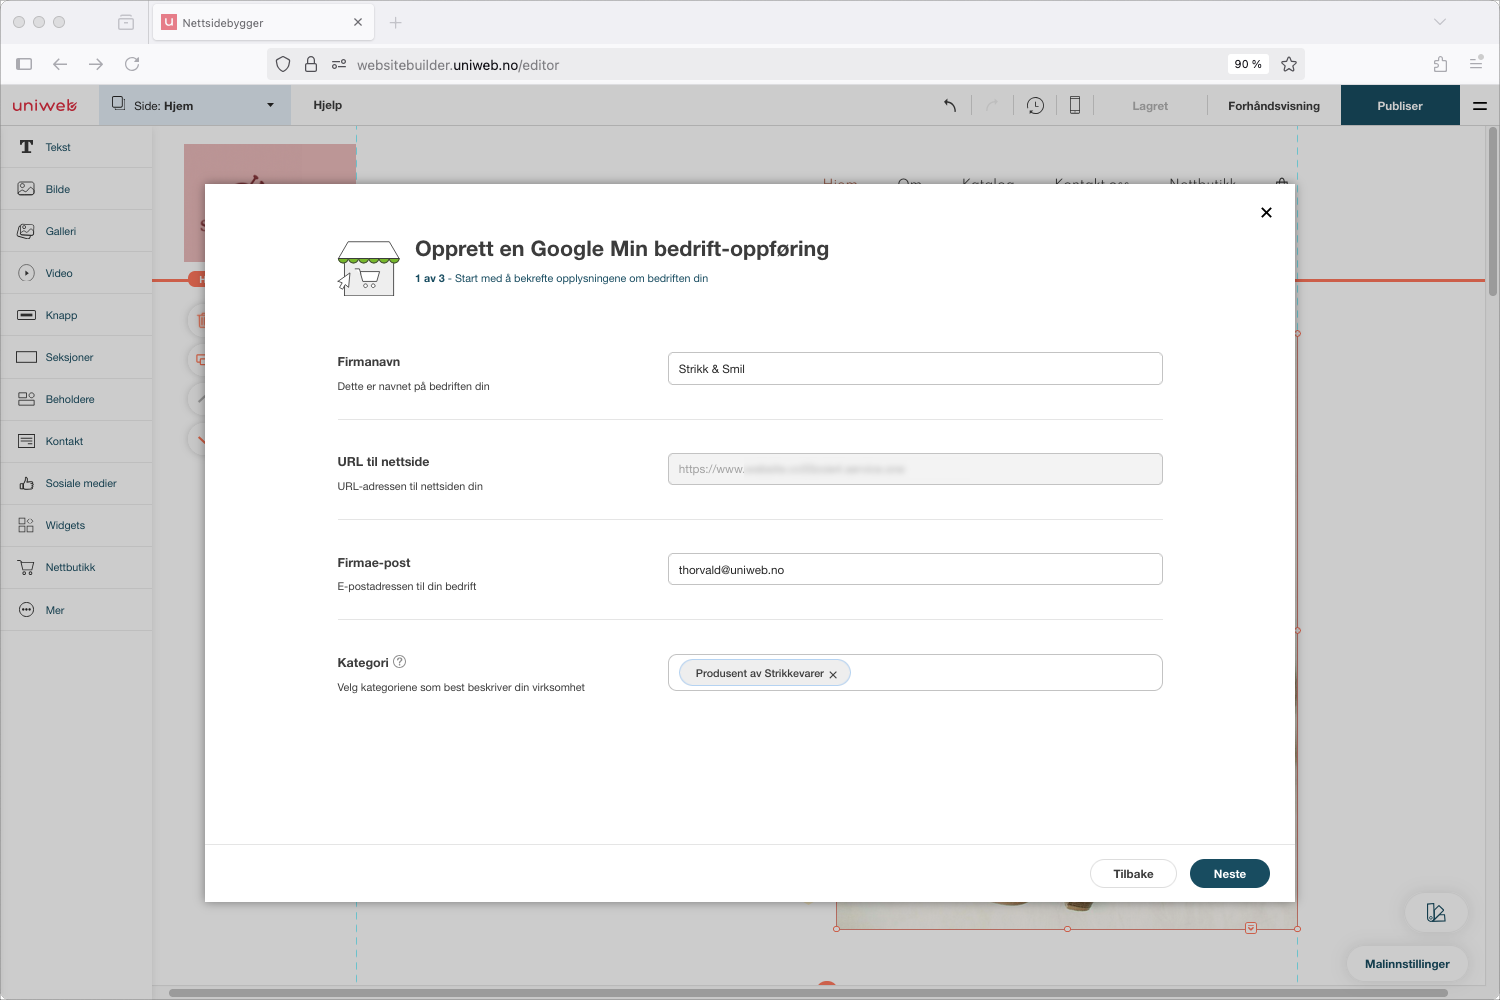
Task: Close the Google Min bedrift dialog
Action: click(1266, 212)
